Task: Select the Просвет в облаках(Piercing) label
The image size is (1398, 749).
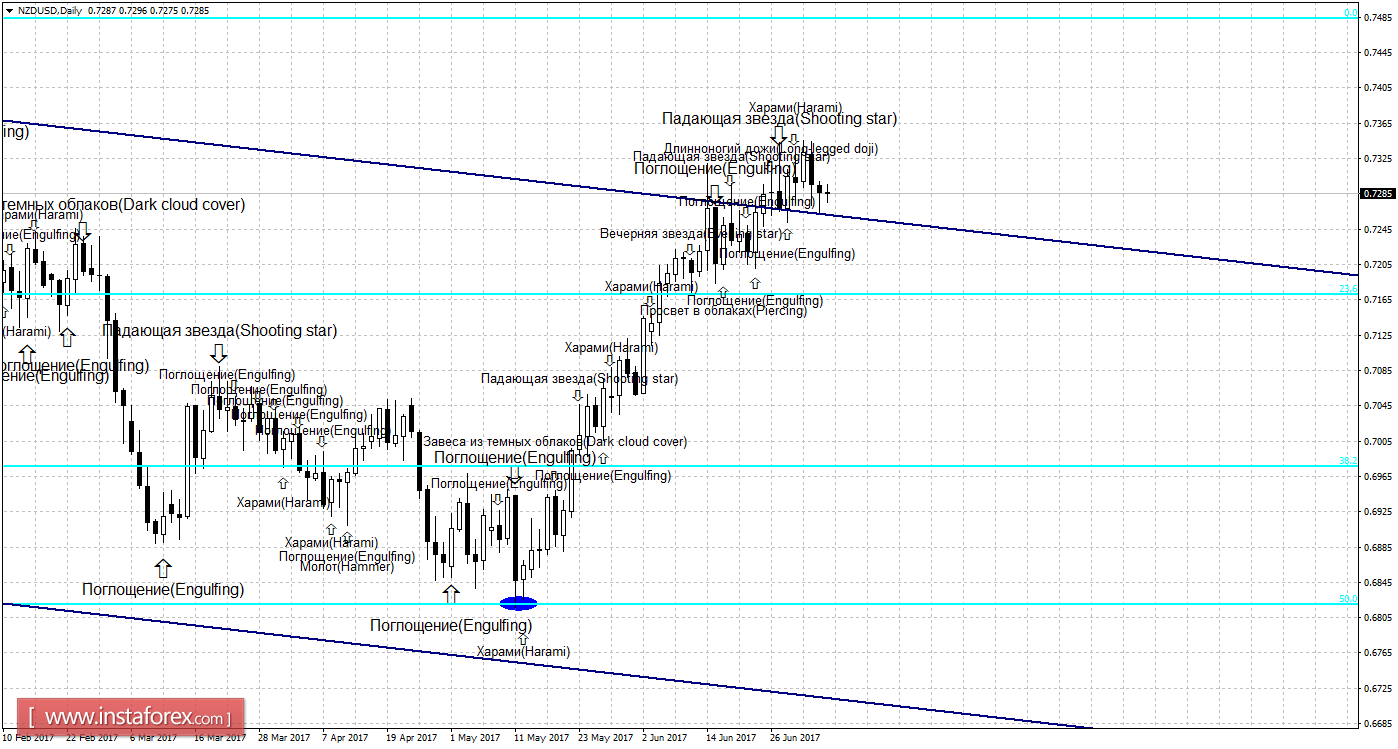Action: click(x=723, y=311)
